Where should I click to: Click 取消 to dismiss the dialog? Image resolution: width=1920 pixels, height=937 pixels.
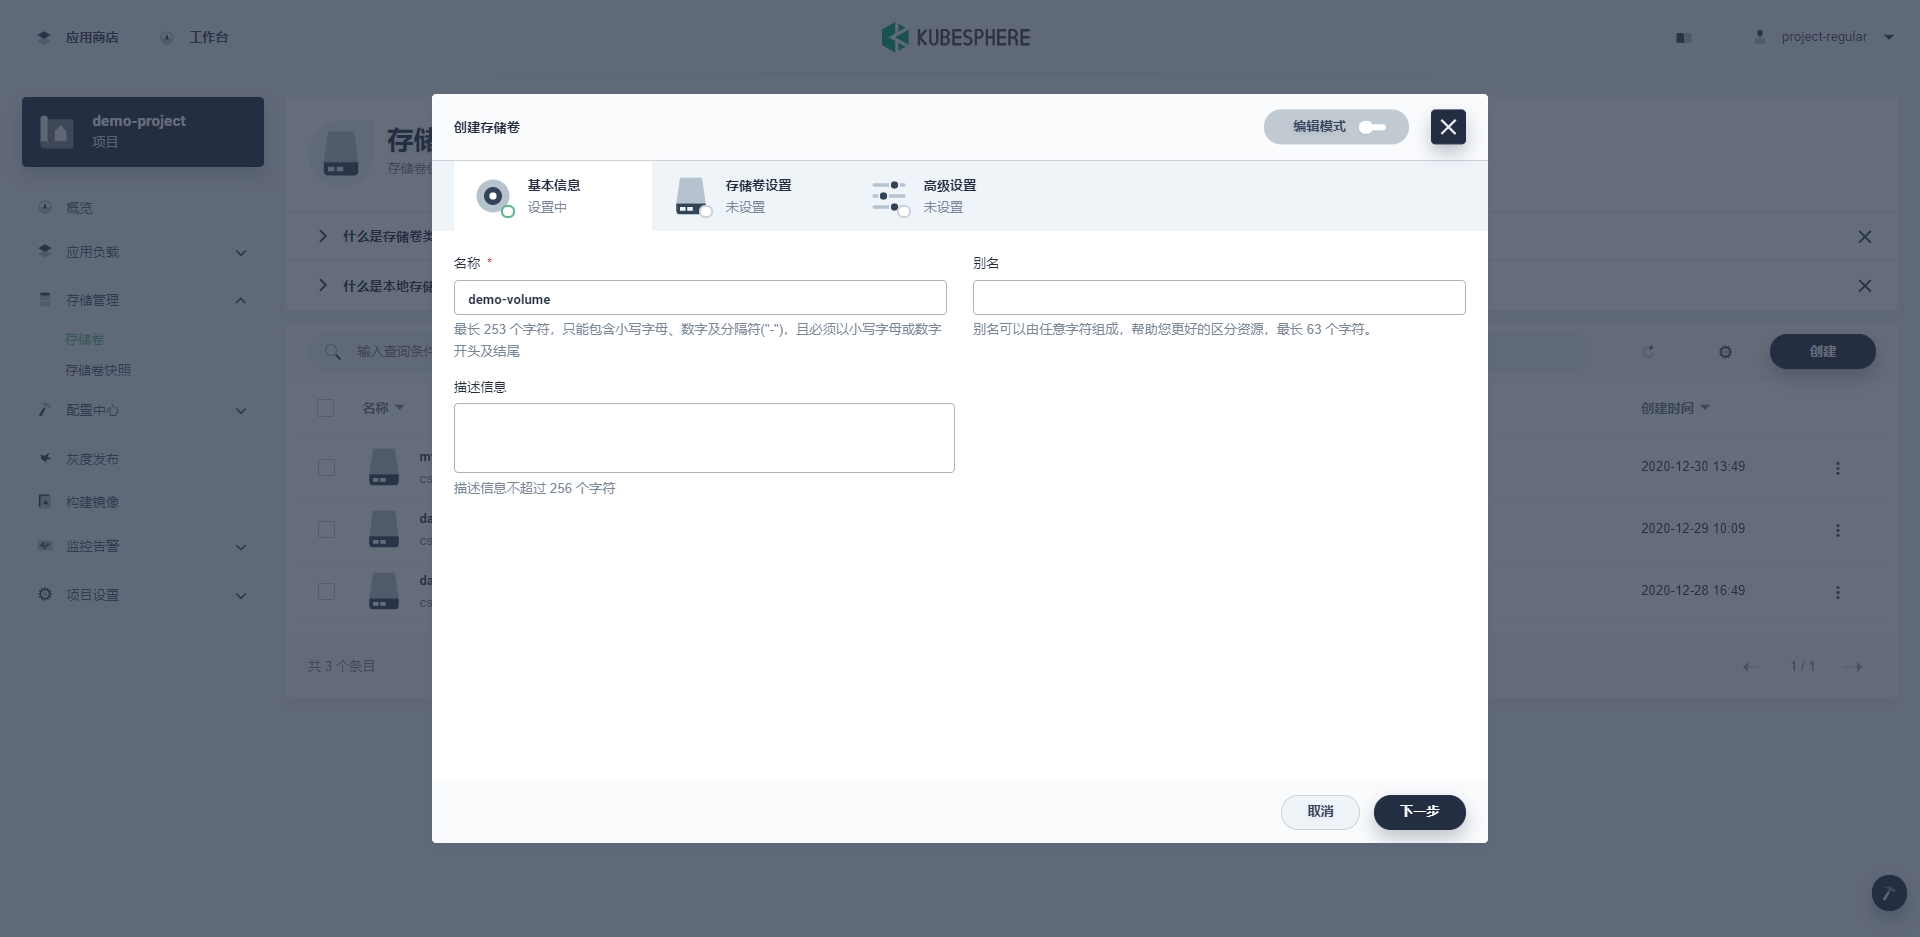[x=1320, y=812]
